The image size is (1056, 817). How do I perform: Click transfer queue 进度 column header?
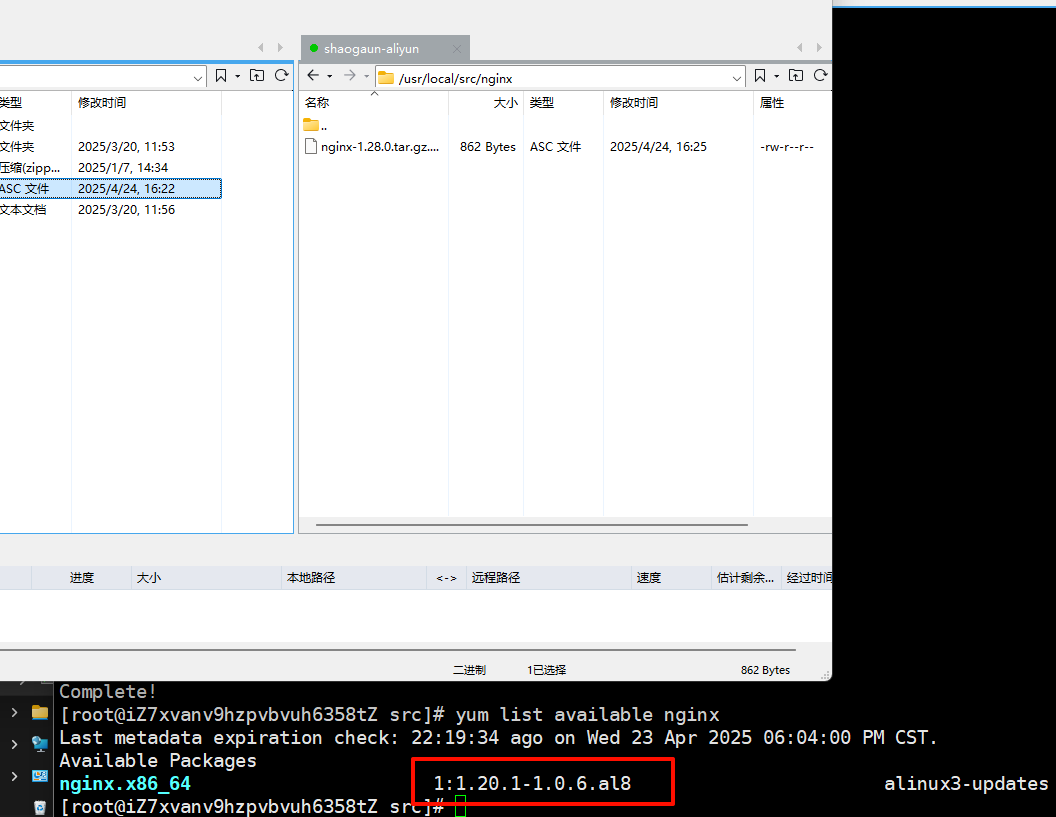pyautogui.click(x=81, y=578)
